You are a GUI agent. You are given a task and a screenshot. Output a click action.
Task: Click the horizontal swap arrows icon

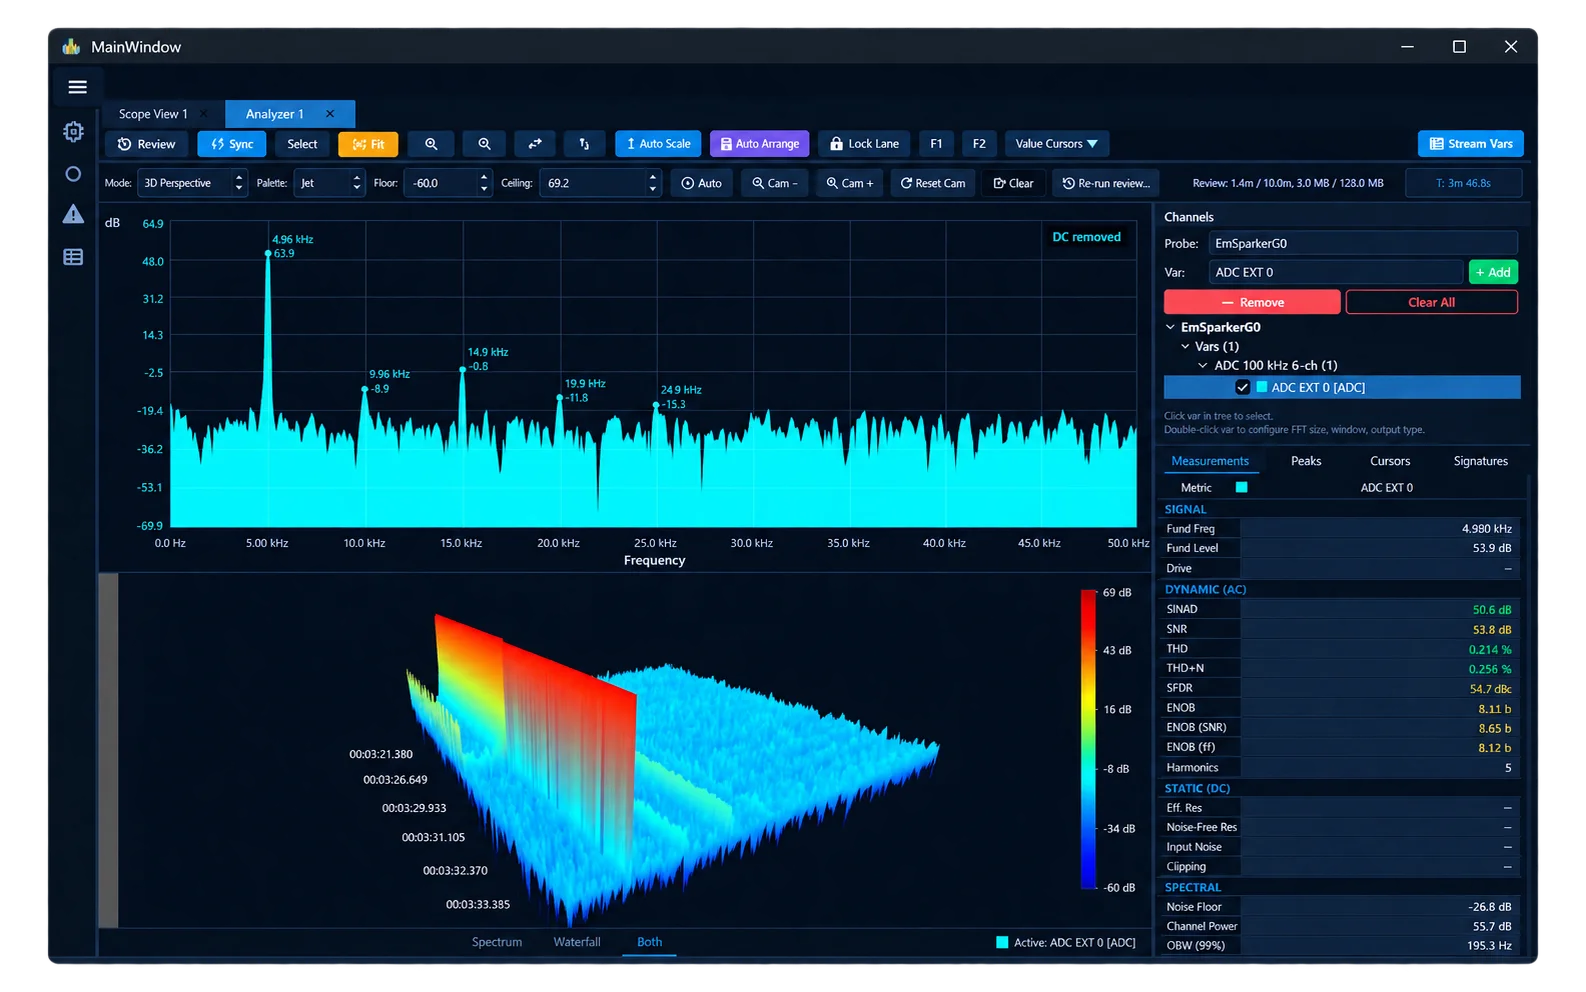coord(536,144)
